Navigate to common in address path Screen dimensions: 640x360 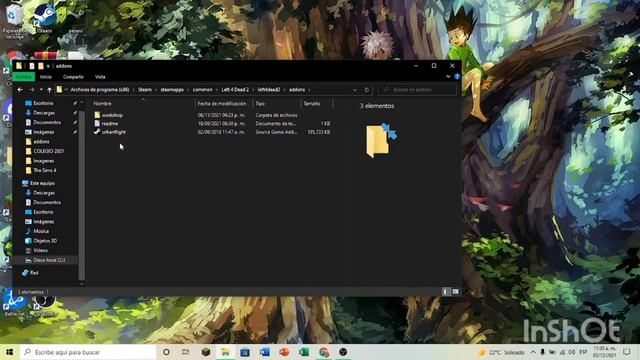click(x=202, y=90)
